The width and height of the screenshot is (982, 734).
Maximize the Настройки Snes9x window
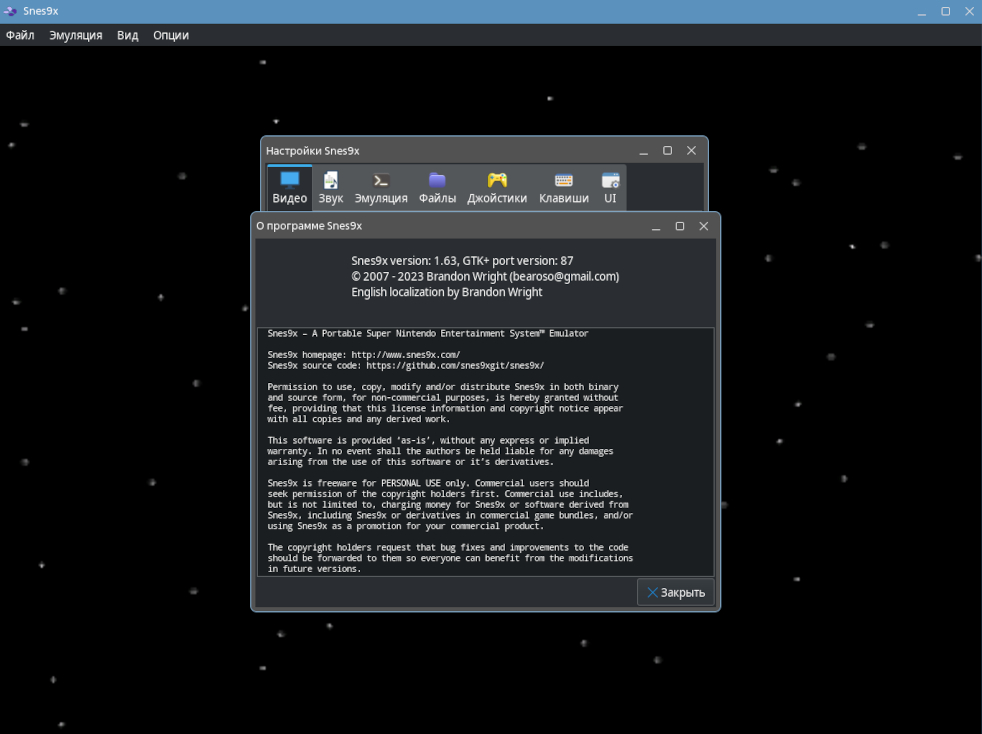coord(667,151)
